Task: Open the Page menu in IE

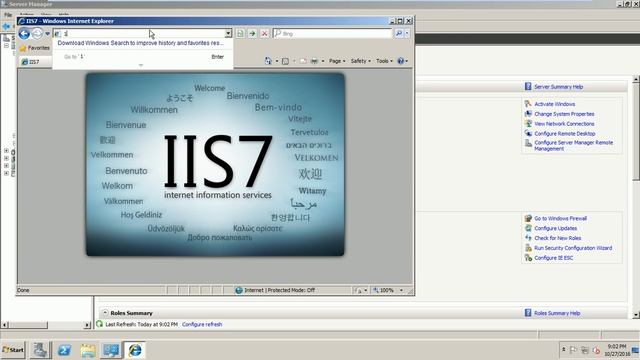Action: (x=337, y=61)
